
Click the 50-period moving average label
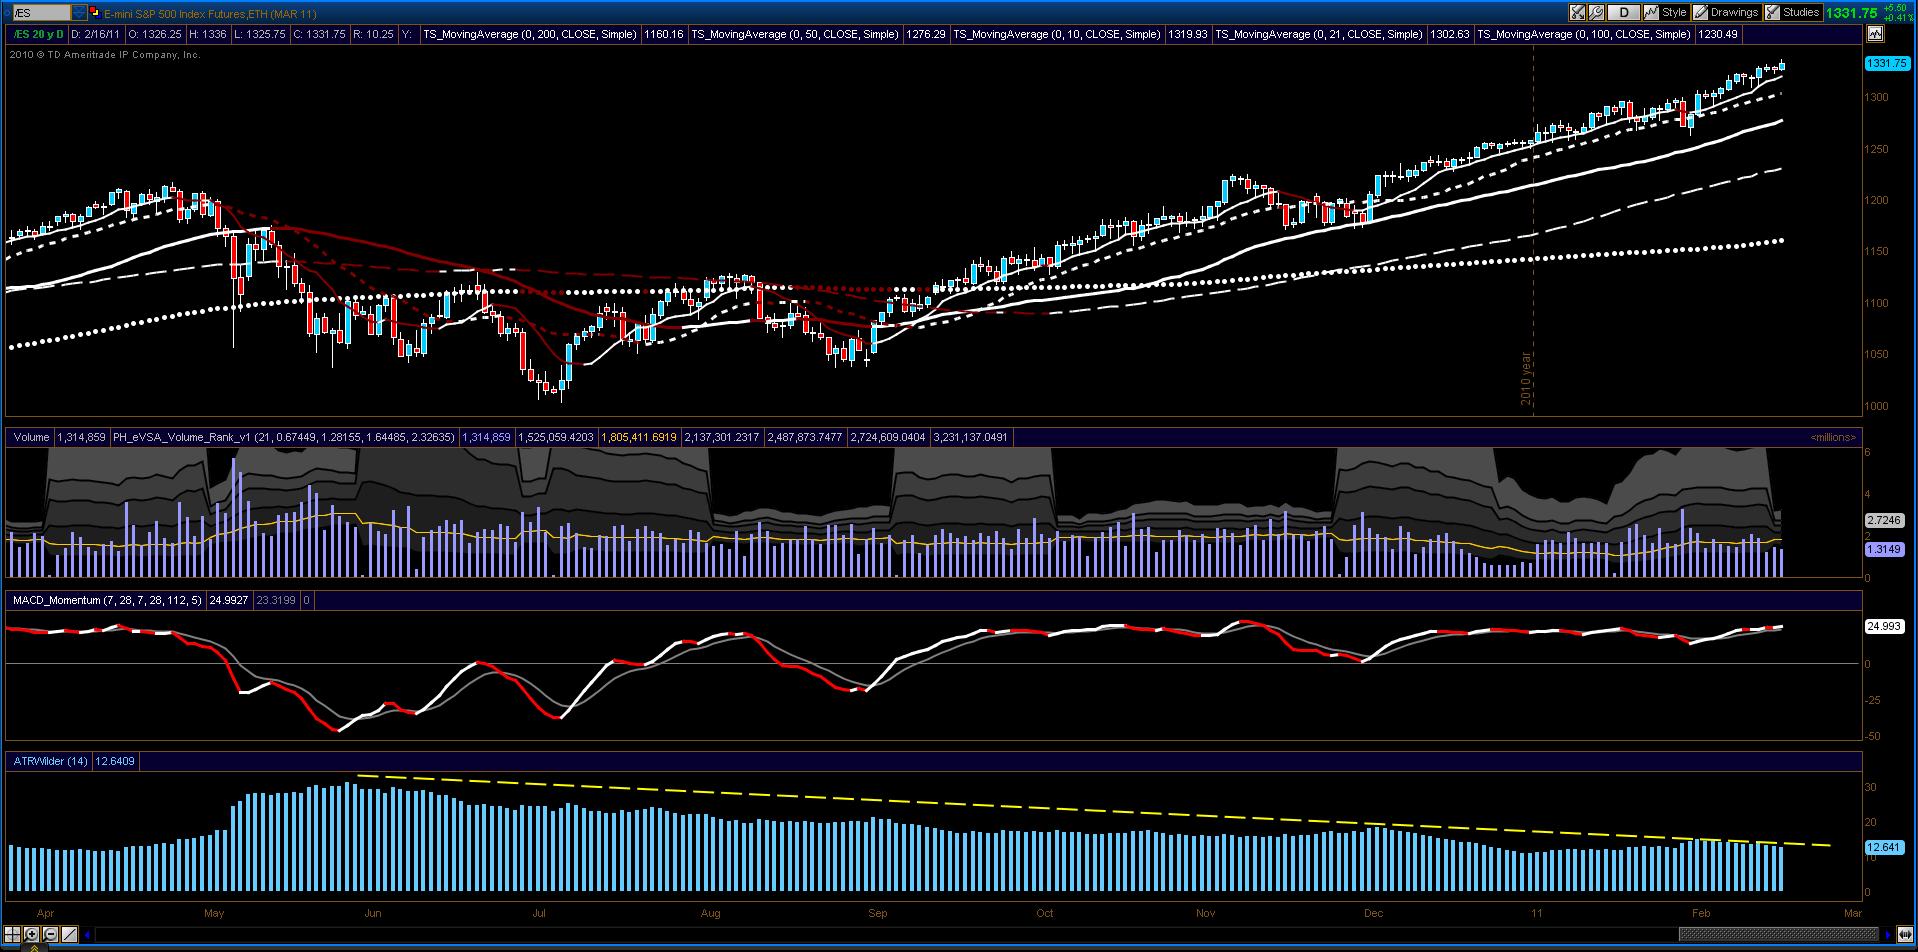pos(795,34)
